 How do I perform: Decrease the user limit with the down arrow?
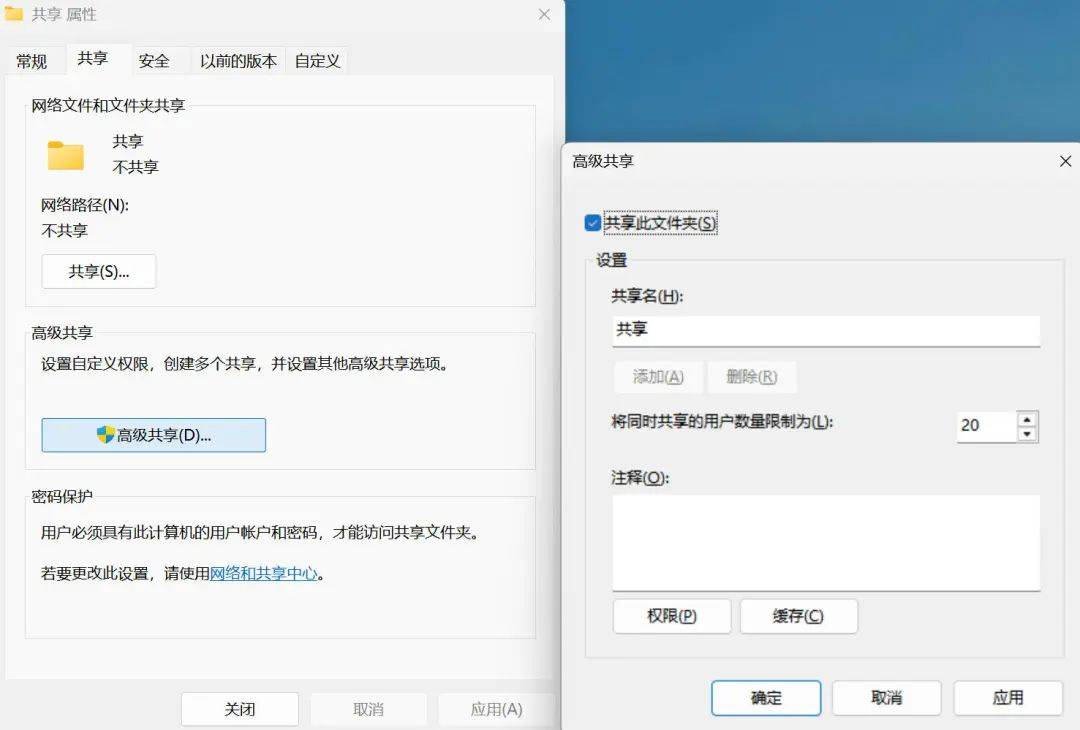click(1027, 434)
